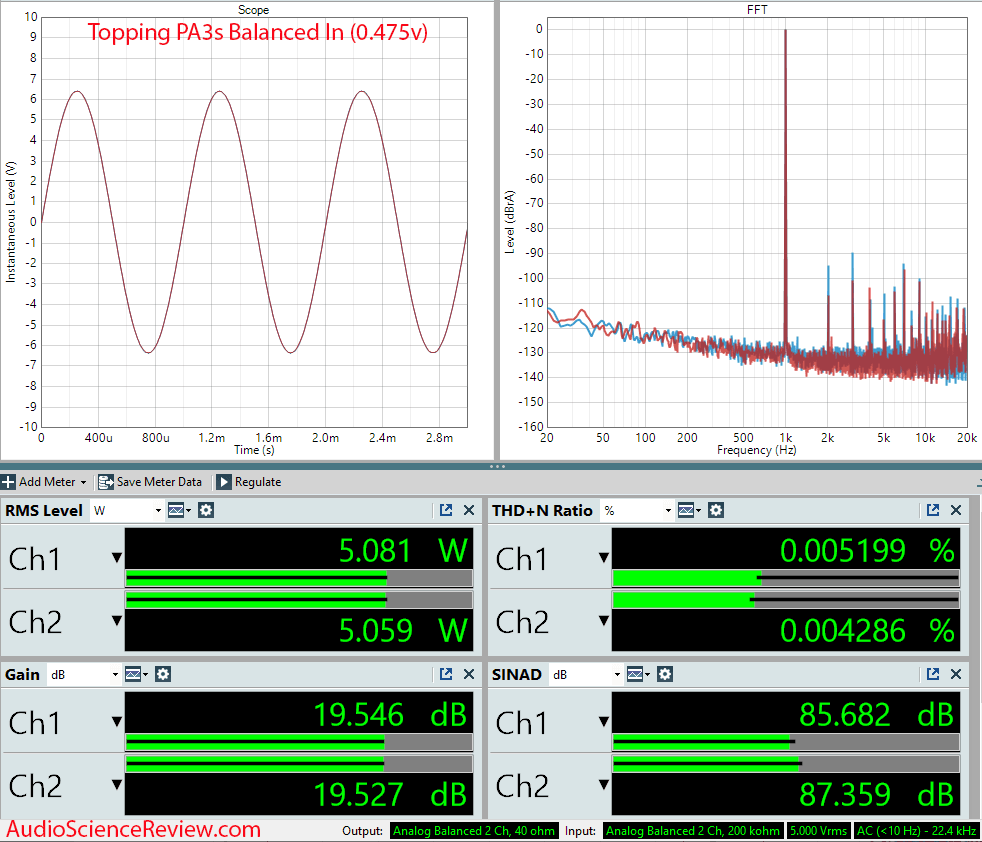Click the Add Meter plus icon
The height and width of the screenshot is (842, 982).
point(8,482)
